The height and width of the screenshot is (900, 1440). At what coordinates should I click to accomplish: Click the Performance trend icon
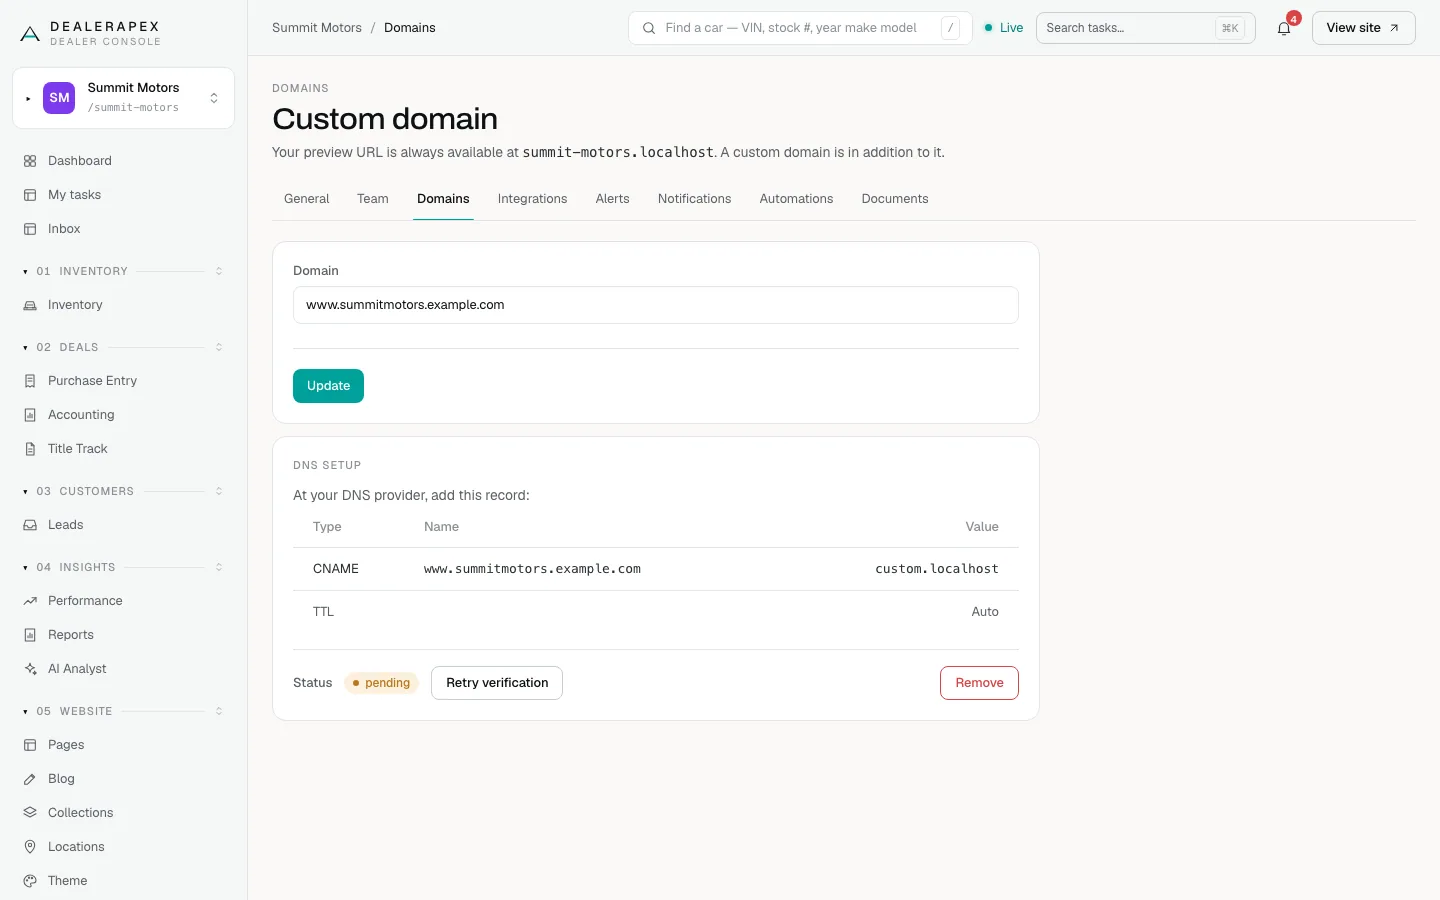tap(30, 601)
